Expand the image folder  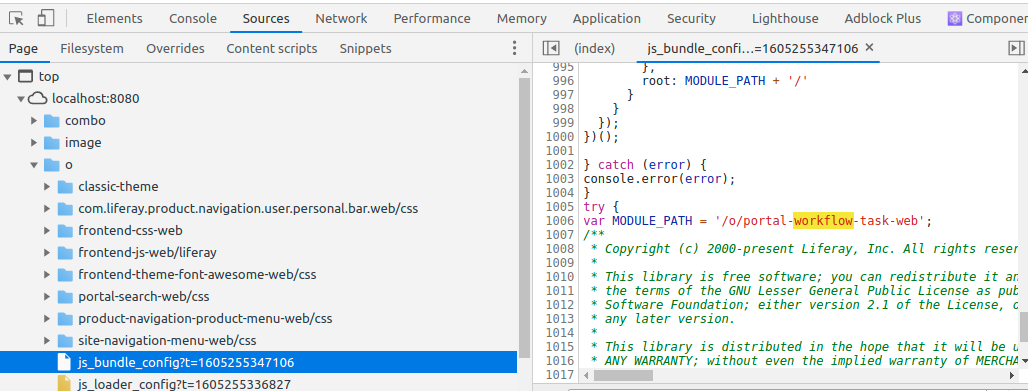[34, 142]
